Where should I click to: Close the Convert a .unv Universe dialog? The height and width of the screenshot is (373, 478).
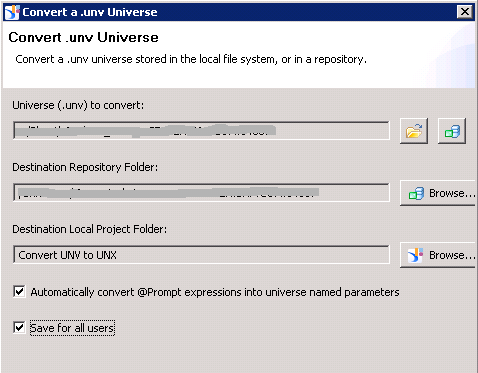(465, 12)
